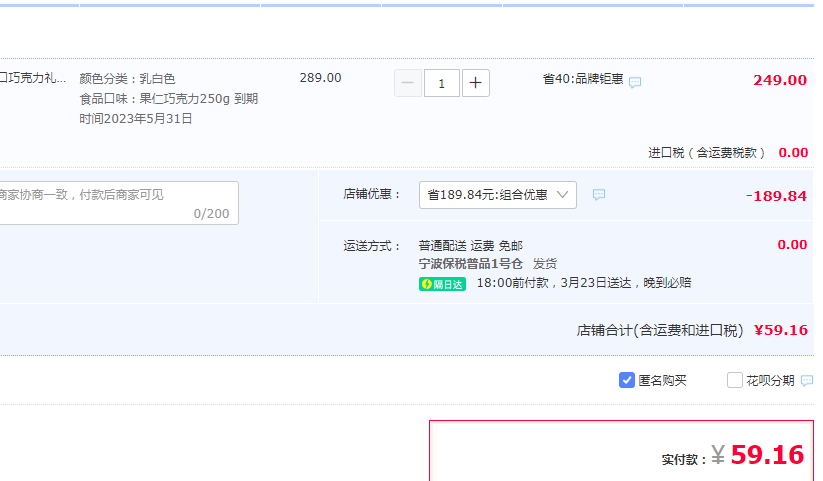Open info bubble next to 省40:品牌钜惠
823x481 pixels.
point(635,82)
